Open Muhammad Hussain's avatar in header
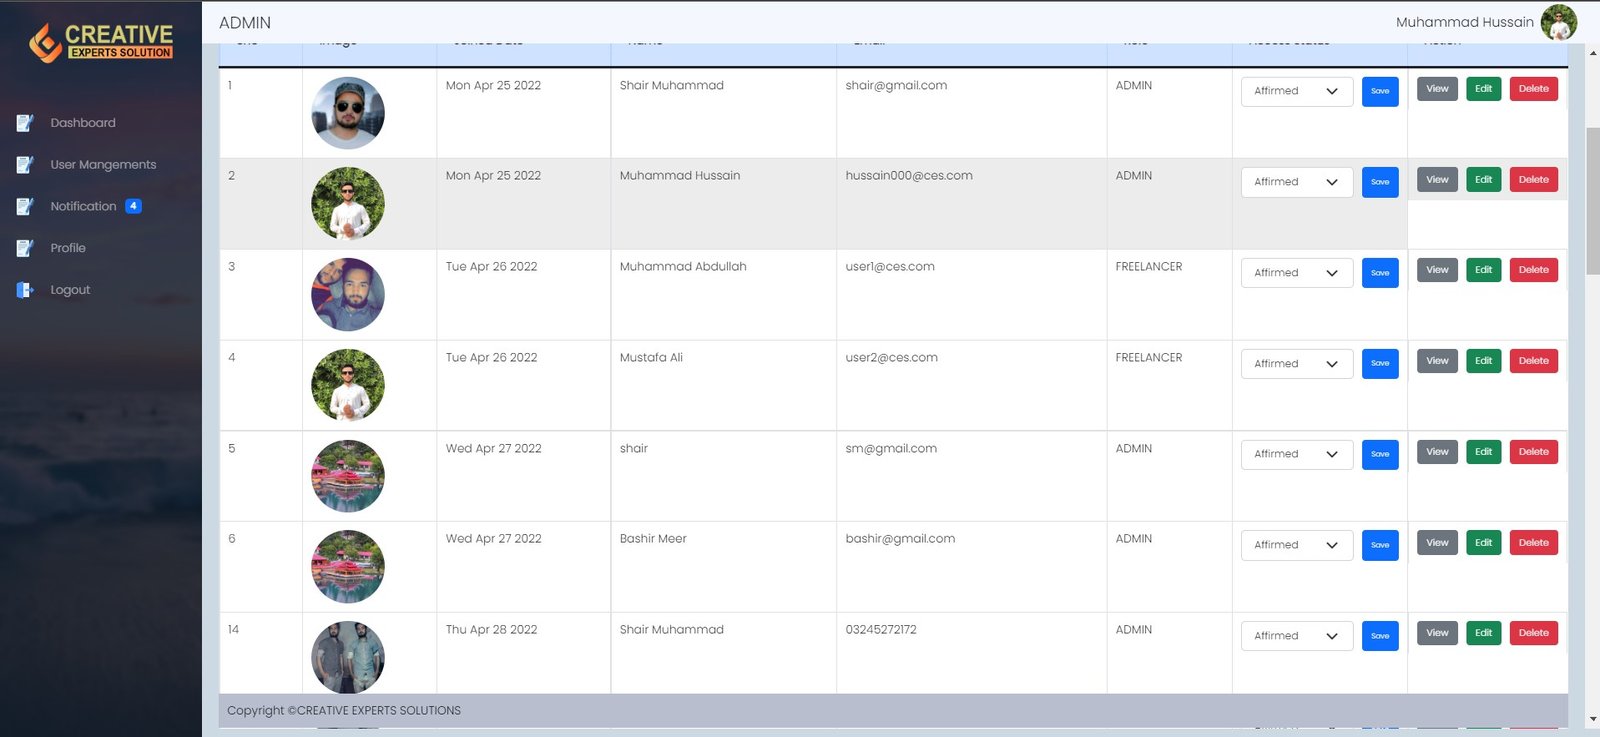Viewport: 1600px width, 737px height. [1558, 22]
